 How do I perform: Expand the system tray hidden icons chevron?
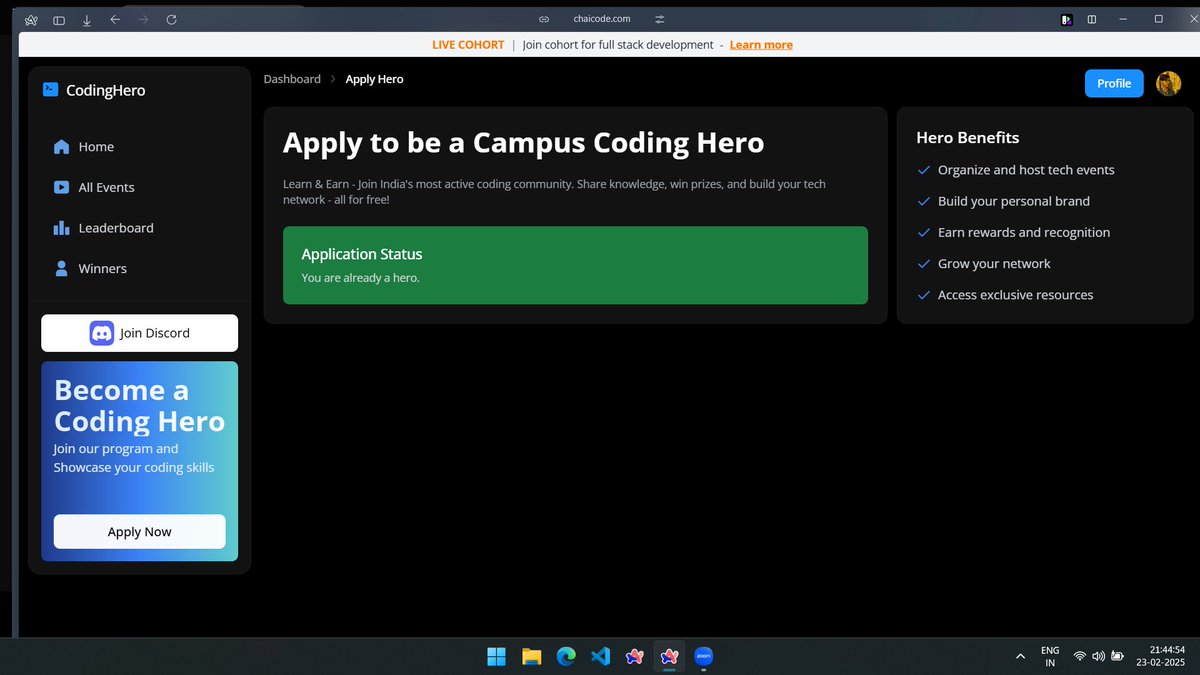[1020, 656]
